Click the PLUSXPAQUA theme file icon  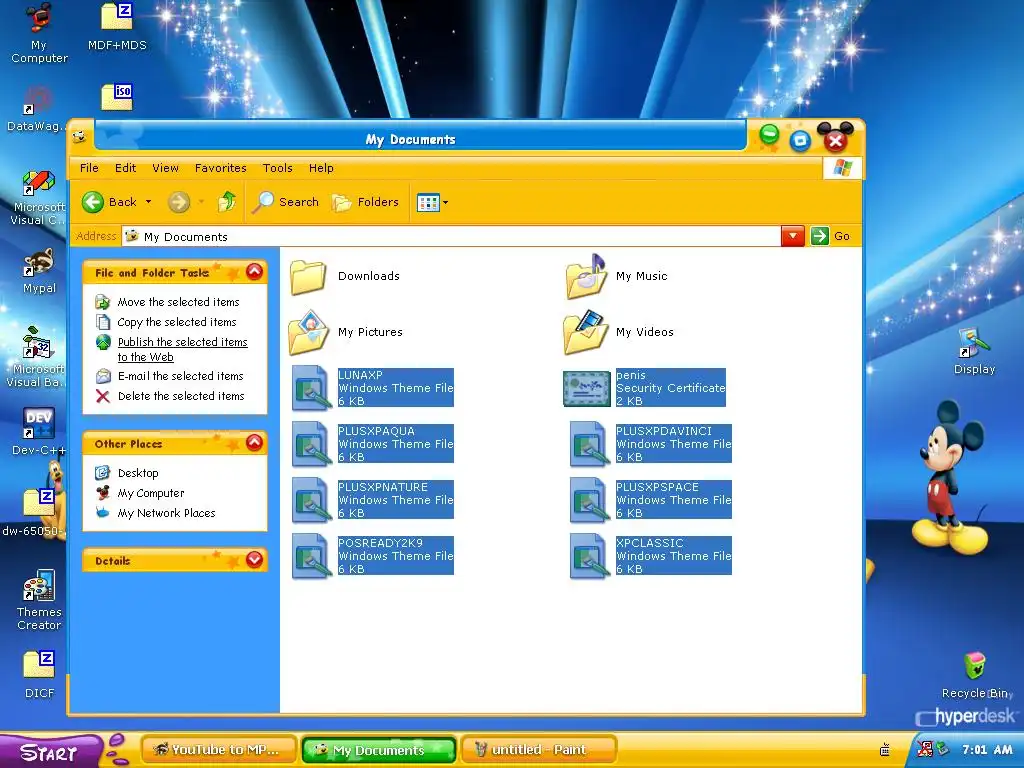(x=311, y=444)
